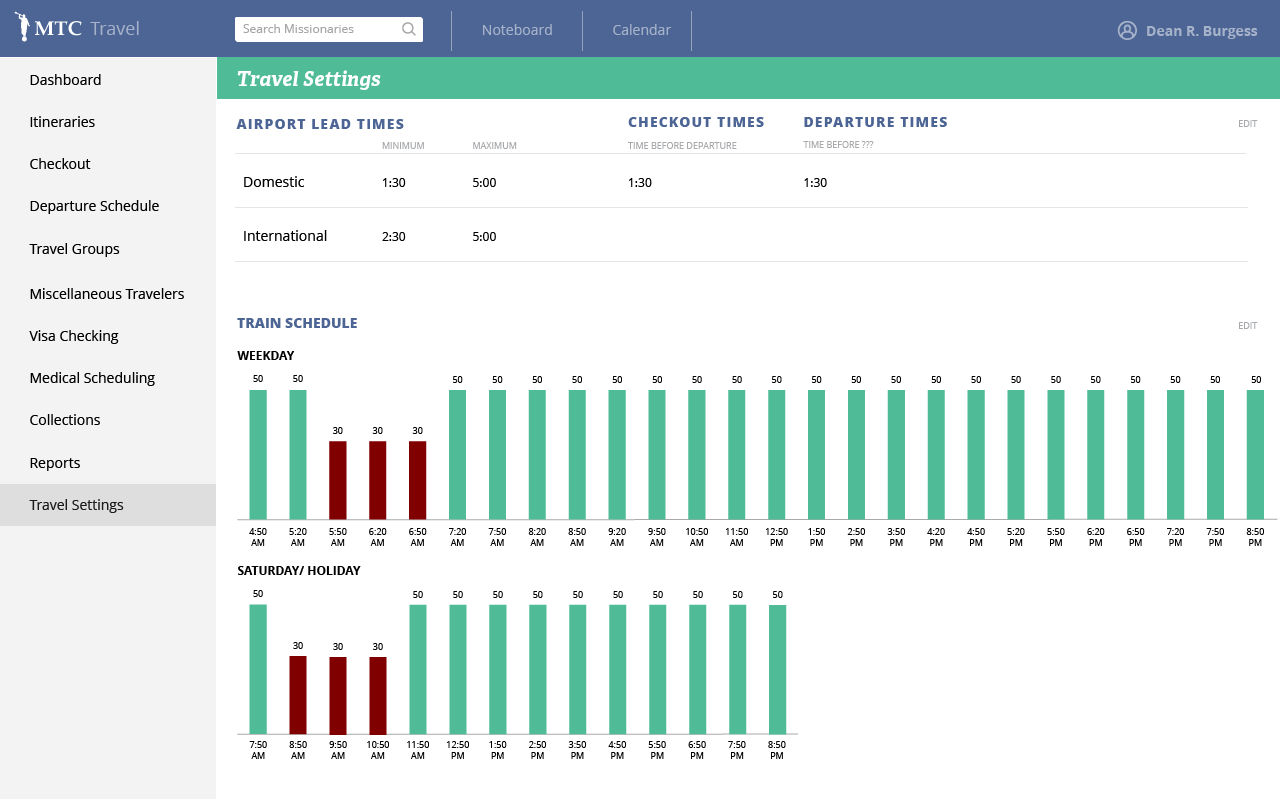Open Itineraries from the sidebar
Image resolution: width=1280 pixels, height=800 pixels.
62,122
